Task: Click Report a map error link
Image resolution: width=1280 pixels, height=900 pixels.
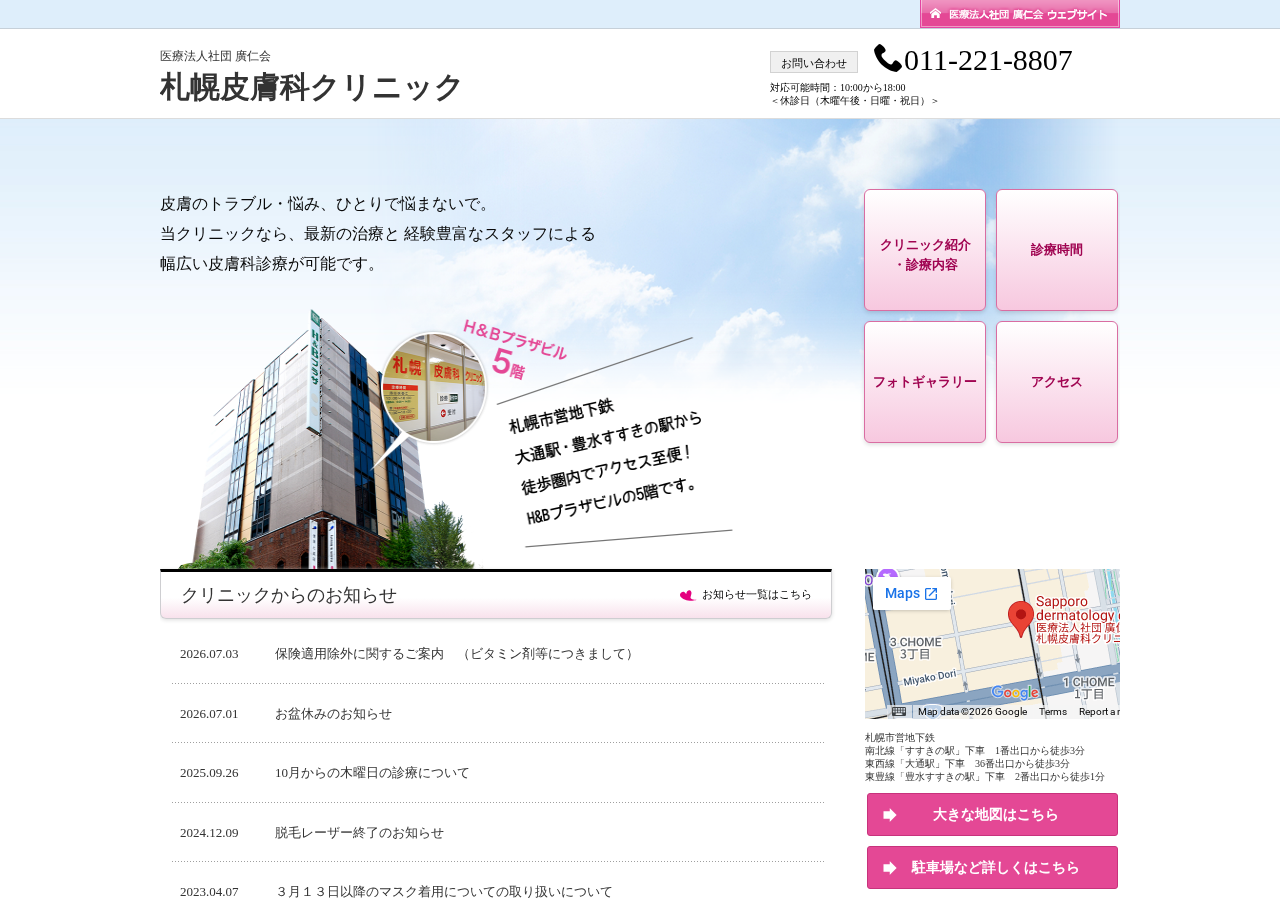Action: click(1099, 712)
